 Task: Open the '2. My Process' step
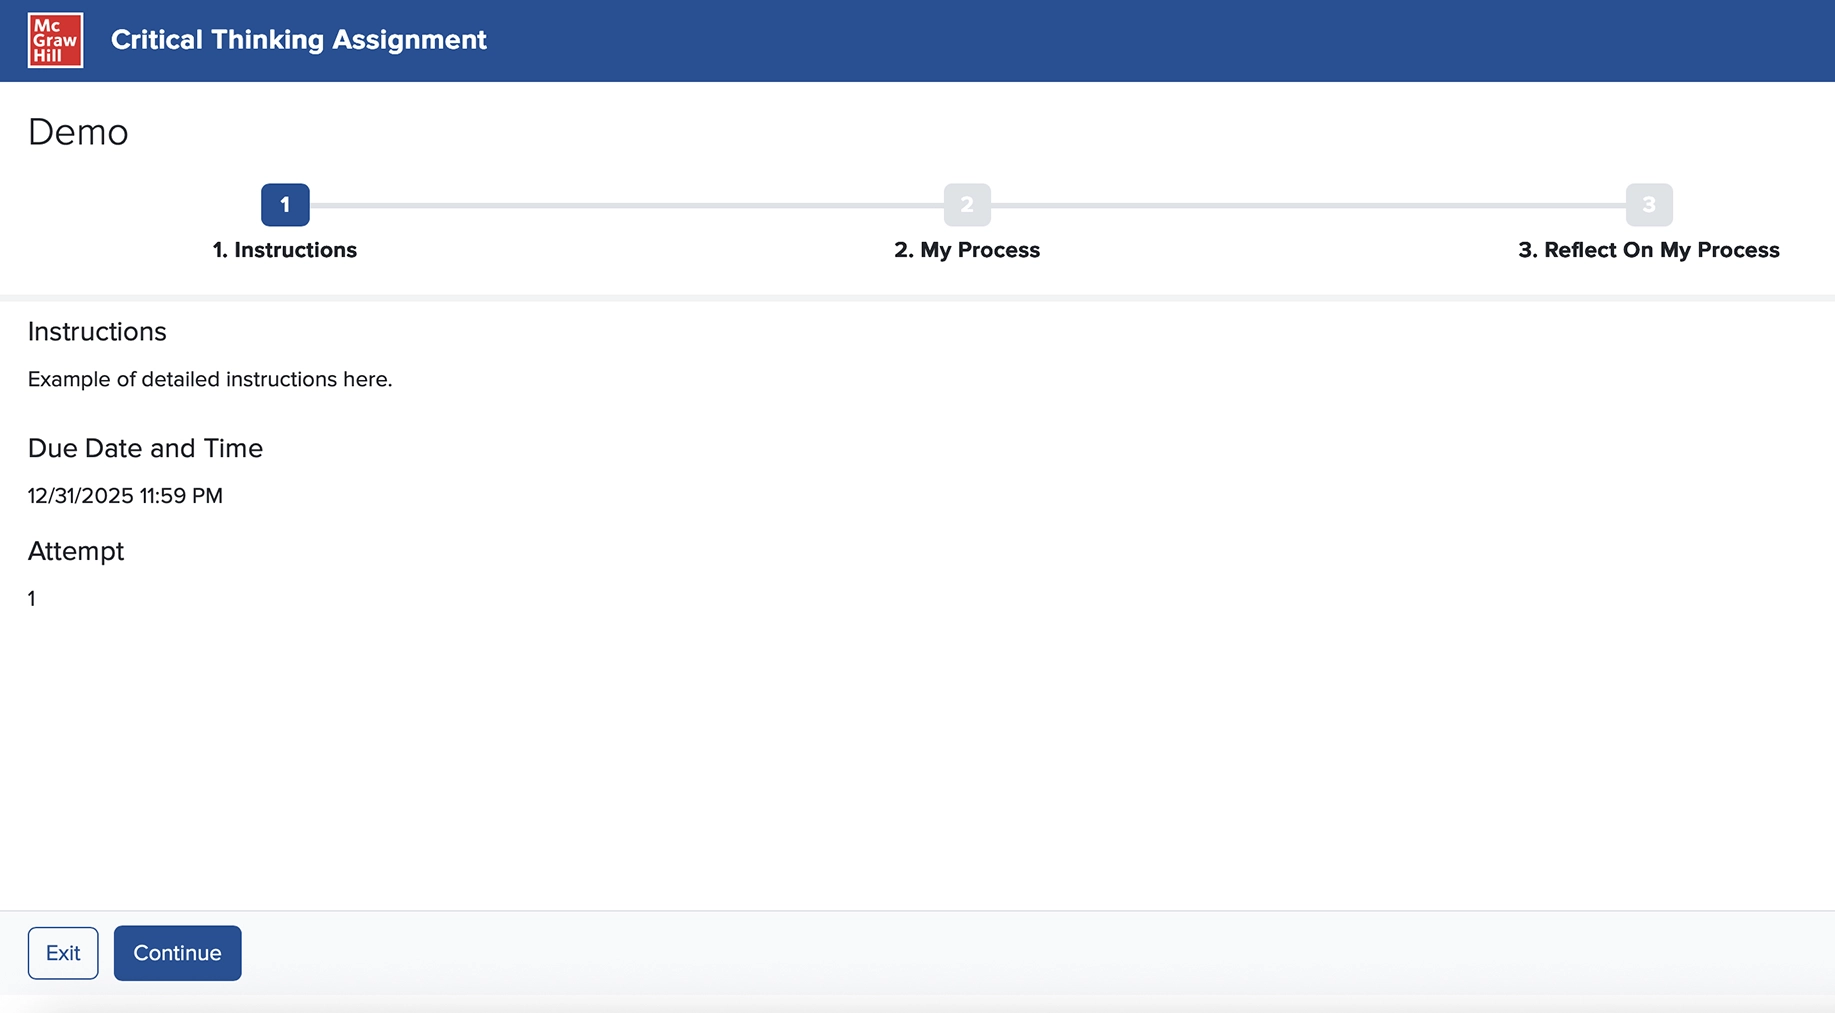966,250
